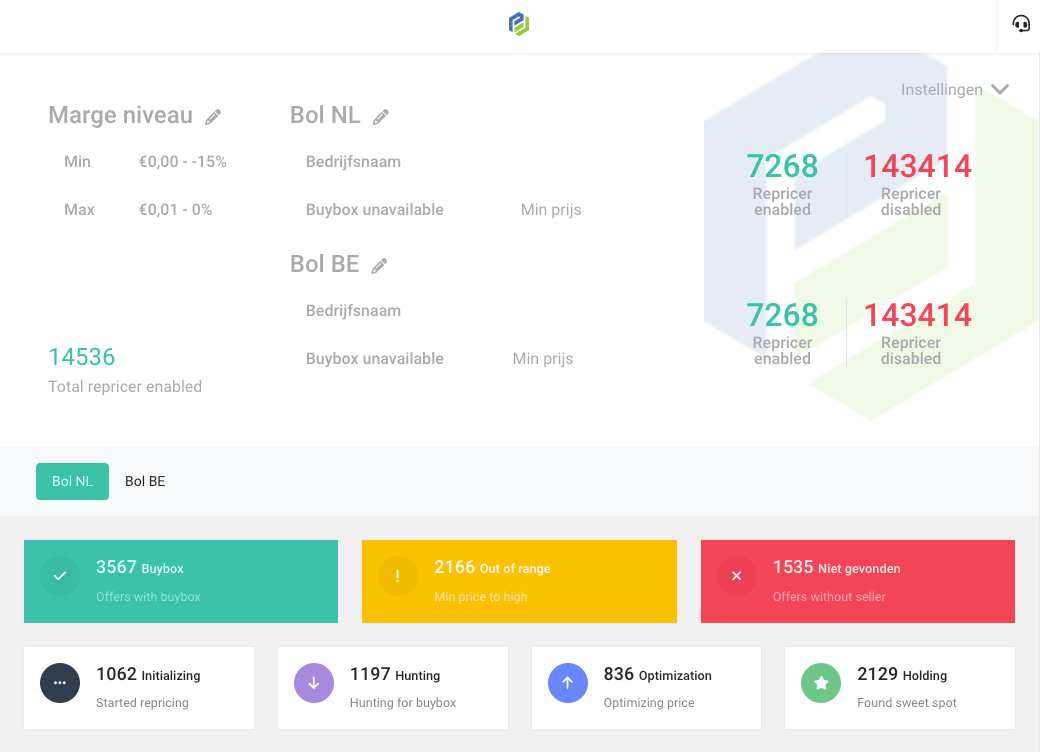This screenshot has height=752, width=1040.
Task: Click the purple arrow icon on the Hunting card
Action: [x=314, y=682]
